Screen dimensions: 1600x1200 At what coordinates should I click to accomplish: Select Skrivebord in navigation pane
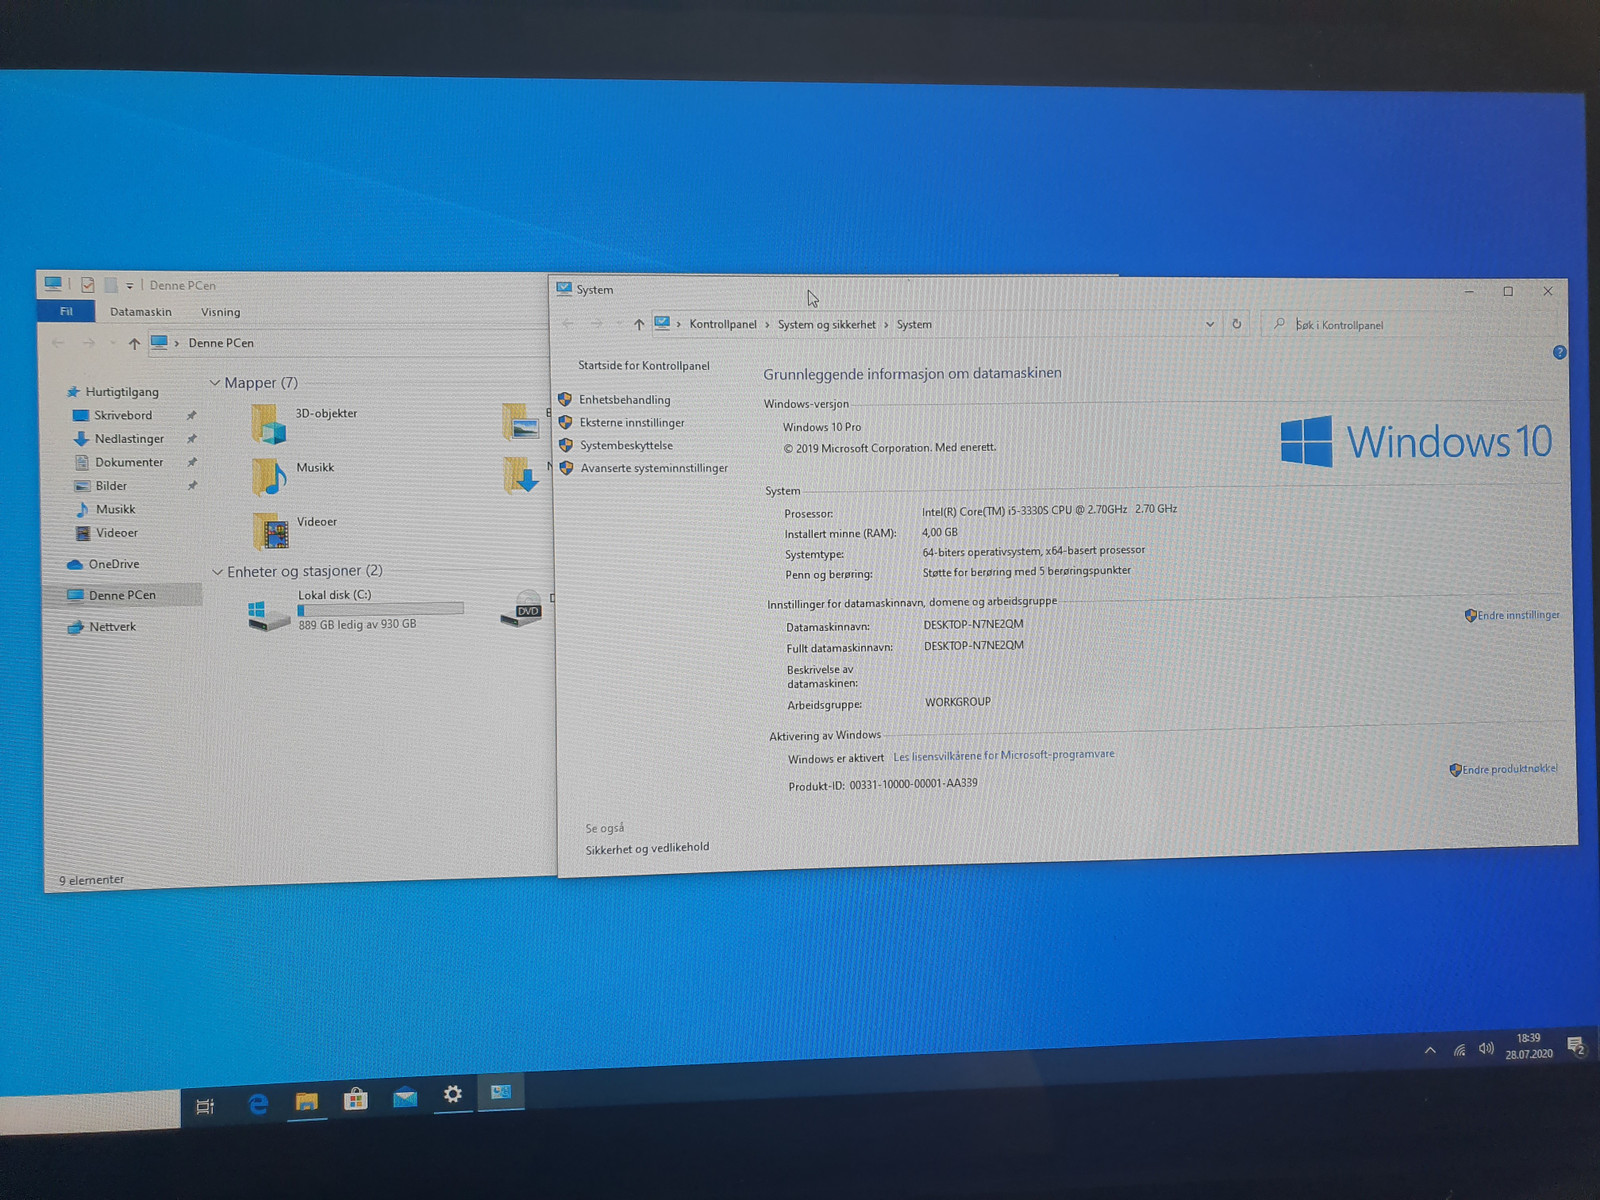click(x=123, y=415)
